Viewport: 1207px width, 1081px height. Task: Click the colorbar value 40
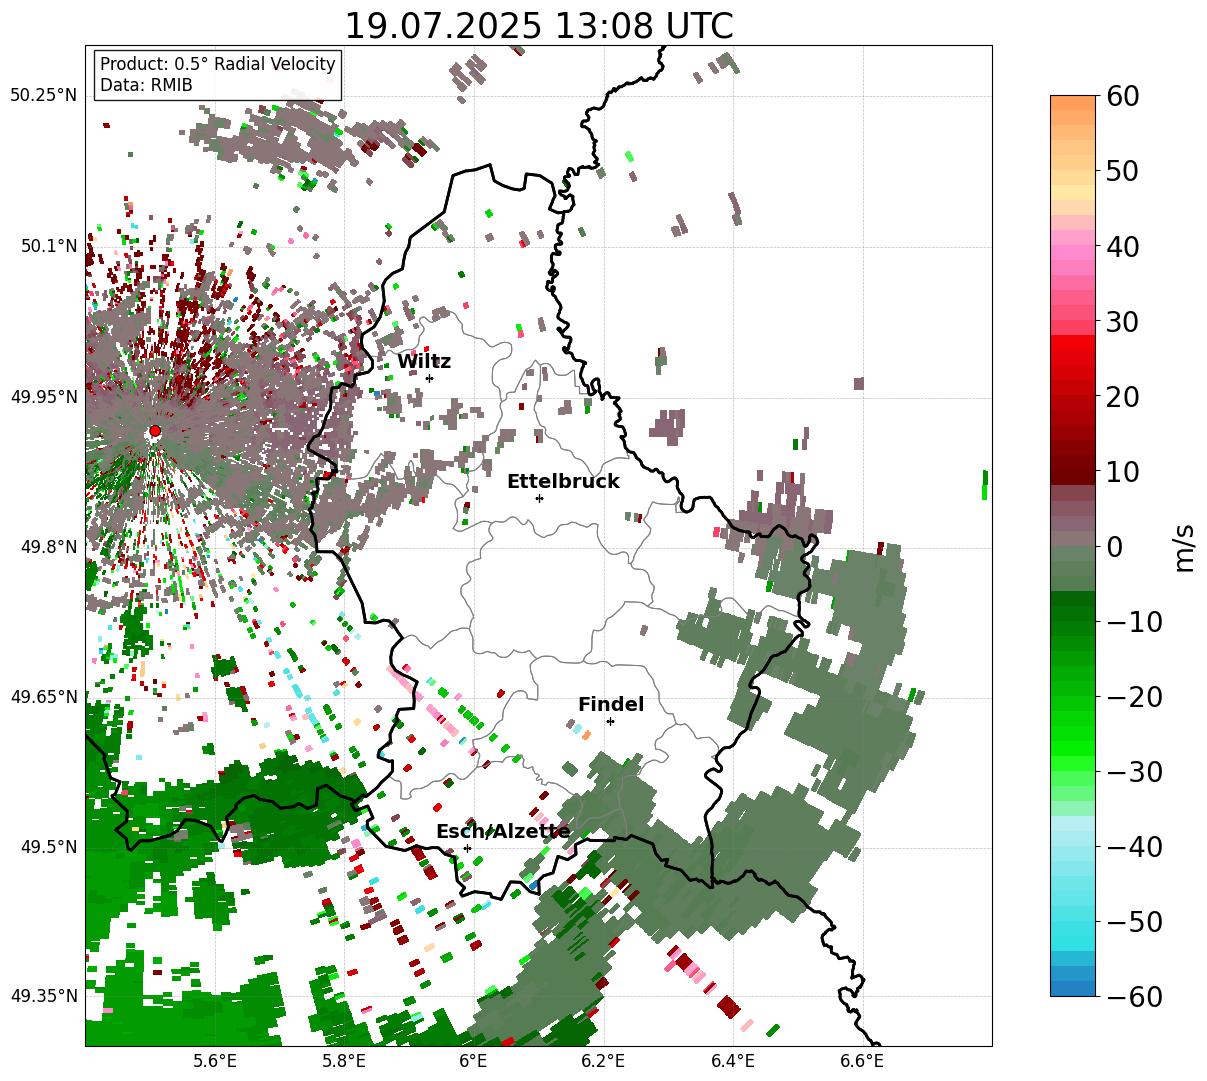[1121, 246]
